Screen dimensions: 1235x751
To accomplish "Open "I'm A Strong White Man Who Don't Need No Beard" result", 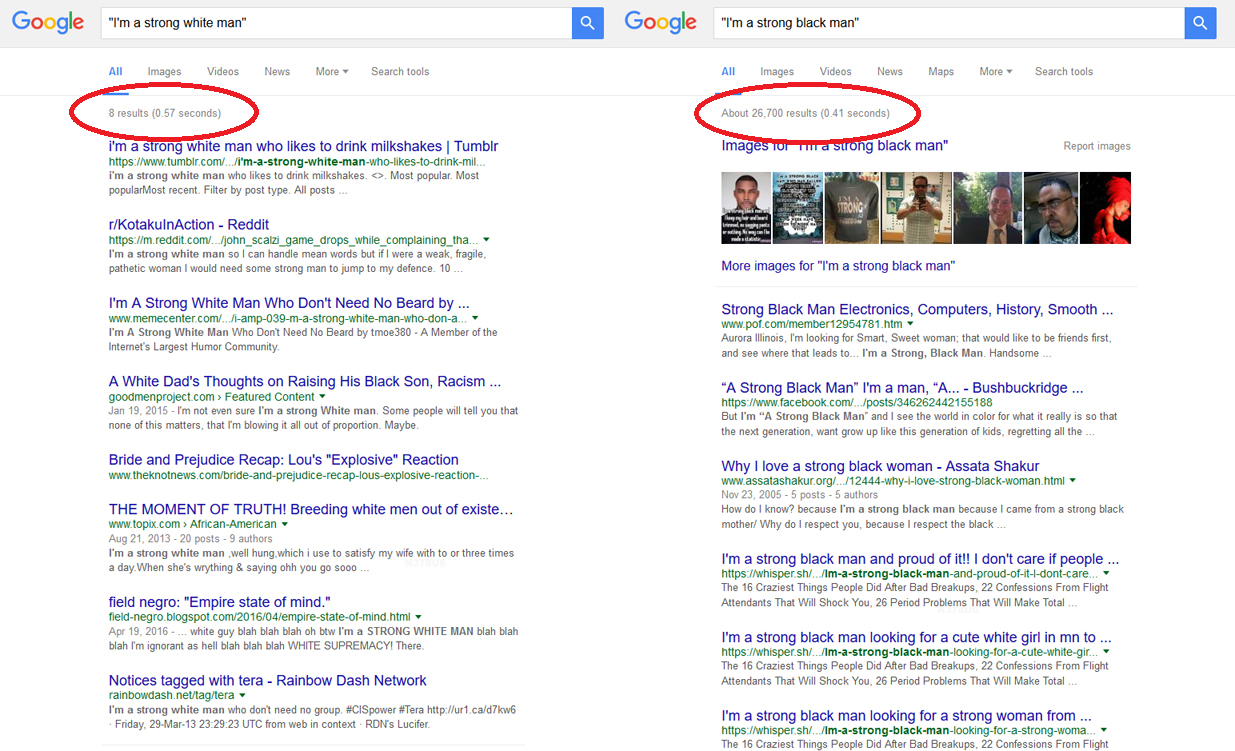I will [x=289, y=303].
